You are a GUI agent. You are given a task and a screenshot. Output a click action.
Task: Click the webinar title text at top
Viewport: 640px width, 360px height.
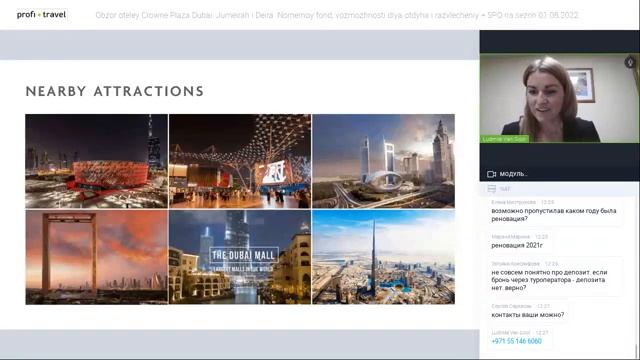coord(337,16)
